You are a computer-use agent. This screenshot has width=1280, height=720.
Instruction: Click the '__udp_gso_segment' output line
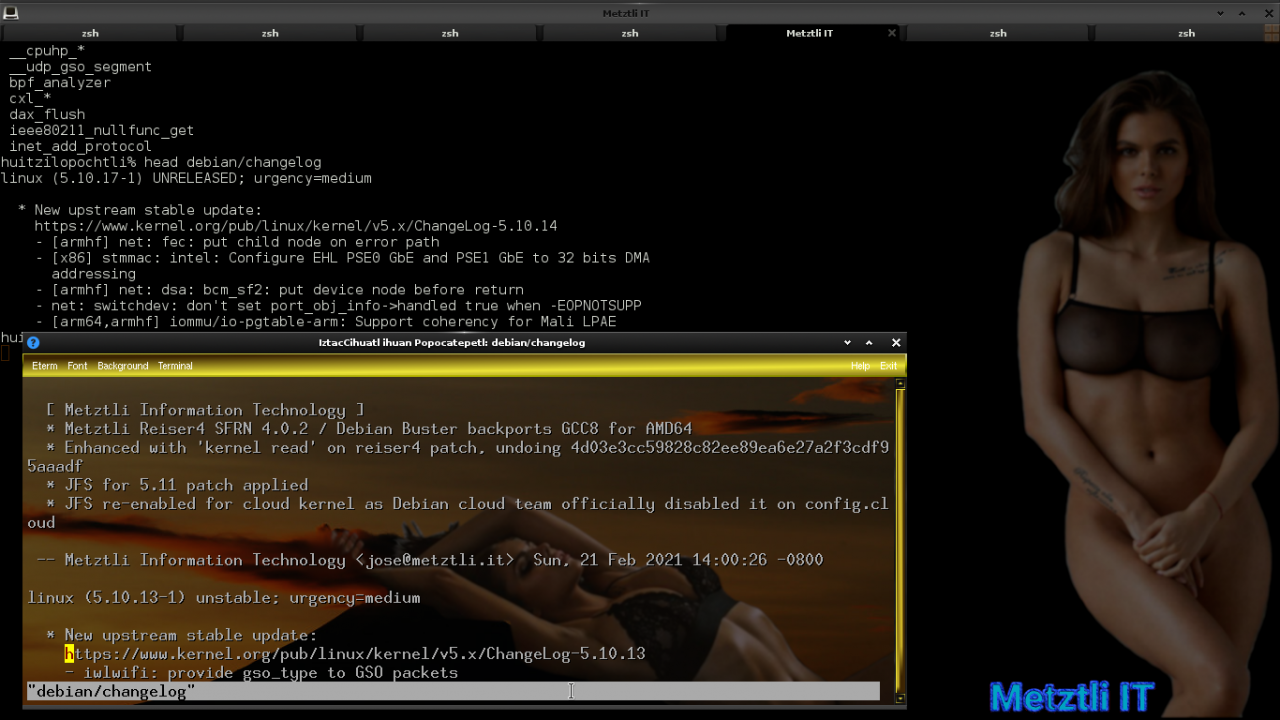pos(81,67)
